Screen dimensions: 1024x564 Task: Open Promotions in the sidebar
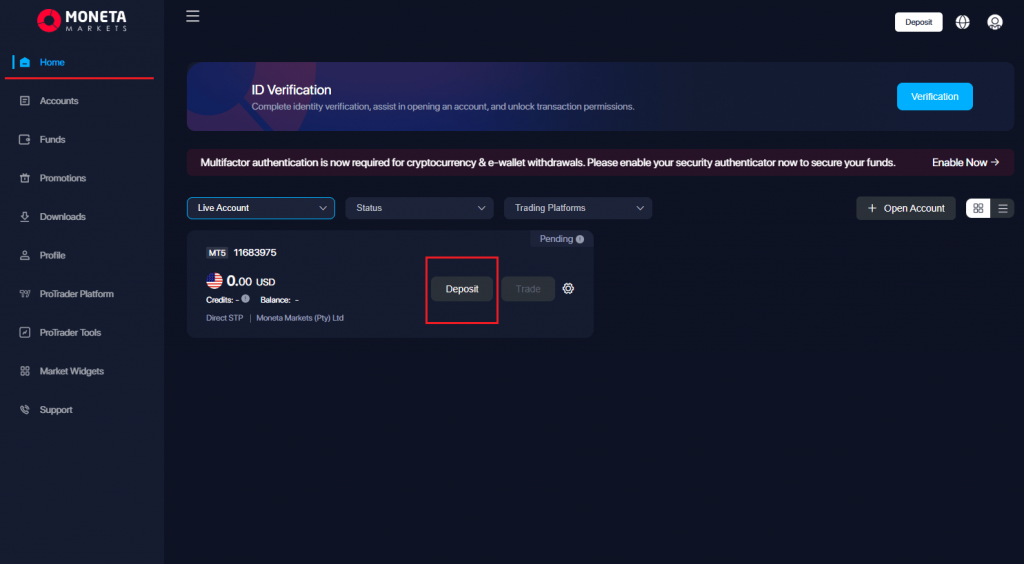pos(63,178)
